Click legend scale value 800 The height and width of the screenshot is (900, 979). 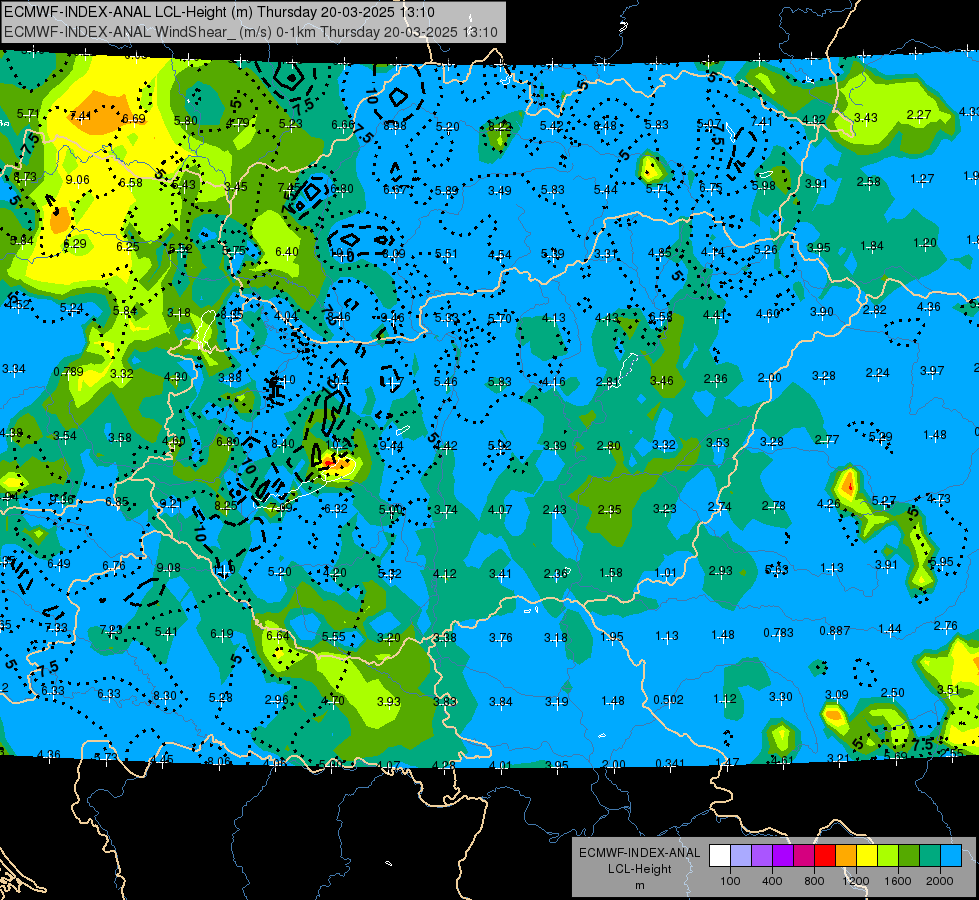(814, 881)
